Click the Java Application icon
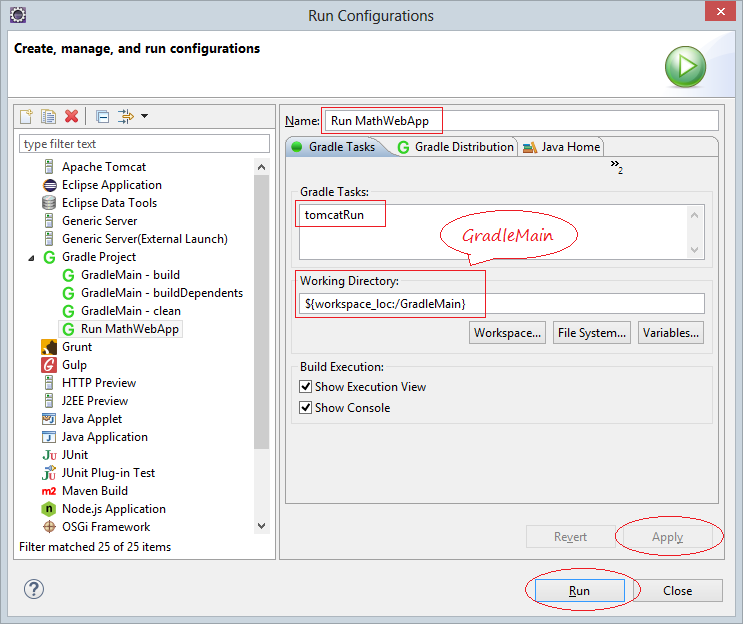 49,437
